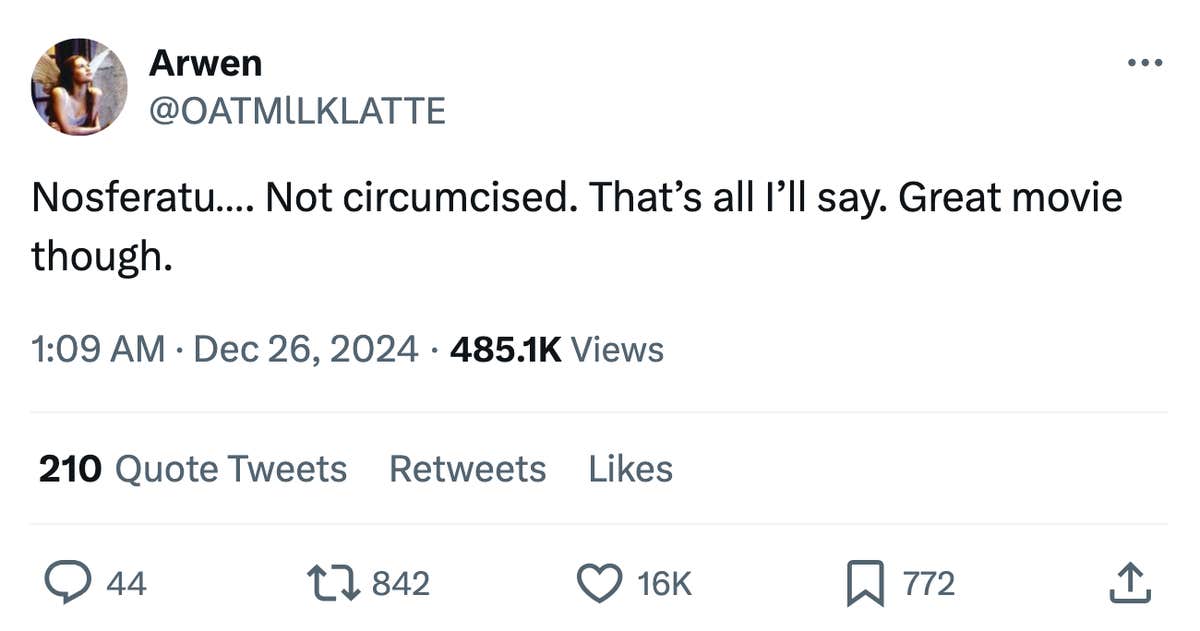Click the Dec 26, 2024 date
This screenshot has width=1200, height=631.
[305, 350]
